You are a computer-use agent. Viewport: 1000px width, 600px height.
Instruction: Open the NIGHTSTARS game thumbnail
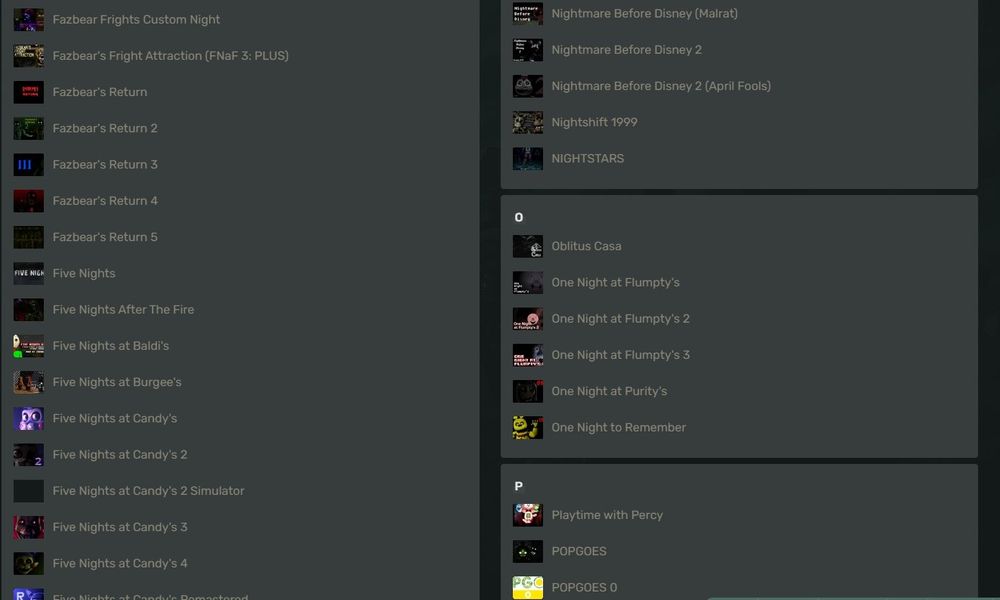point(527,159)
